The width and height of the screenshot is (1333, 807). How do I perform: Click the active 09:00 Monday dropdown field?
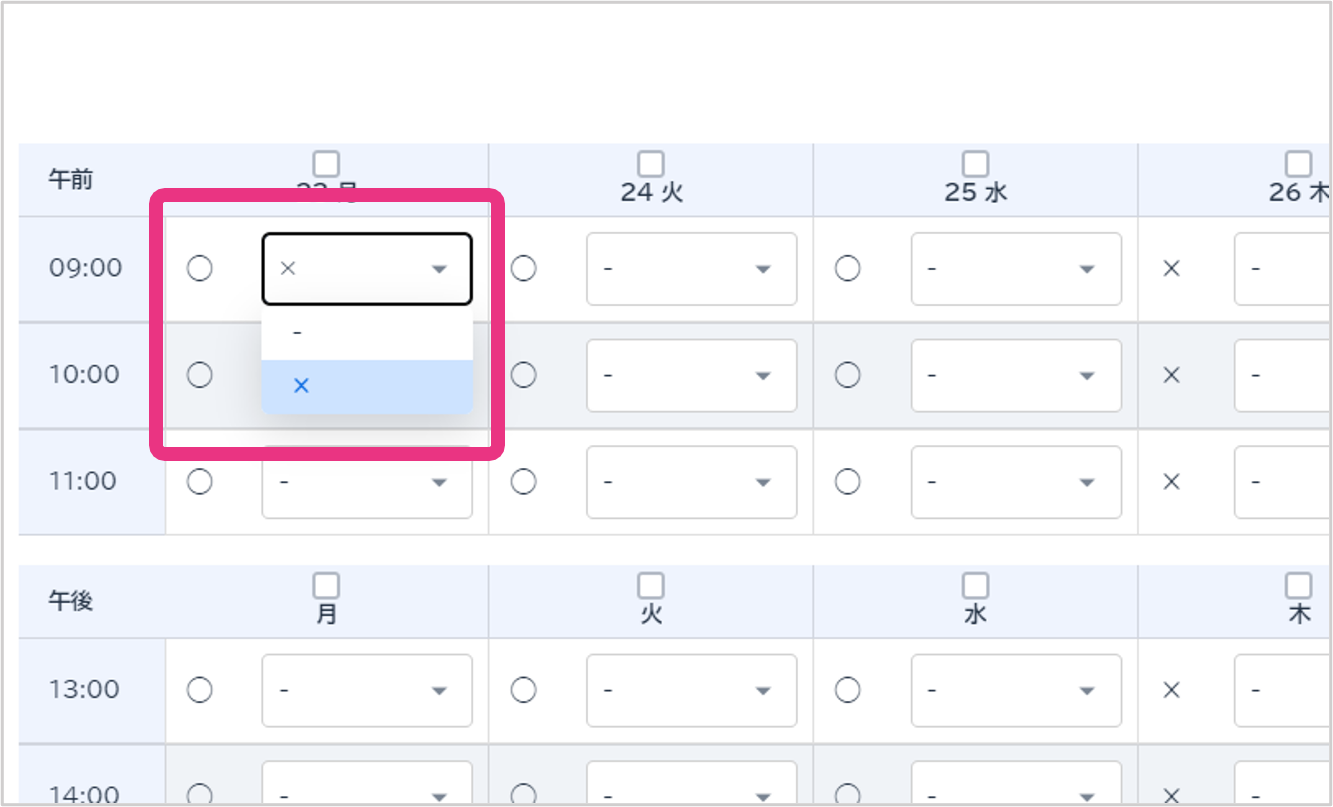[366, 269]
